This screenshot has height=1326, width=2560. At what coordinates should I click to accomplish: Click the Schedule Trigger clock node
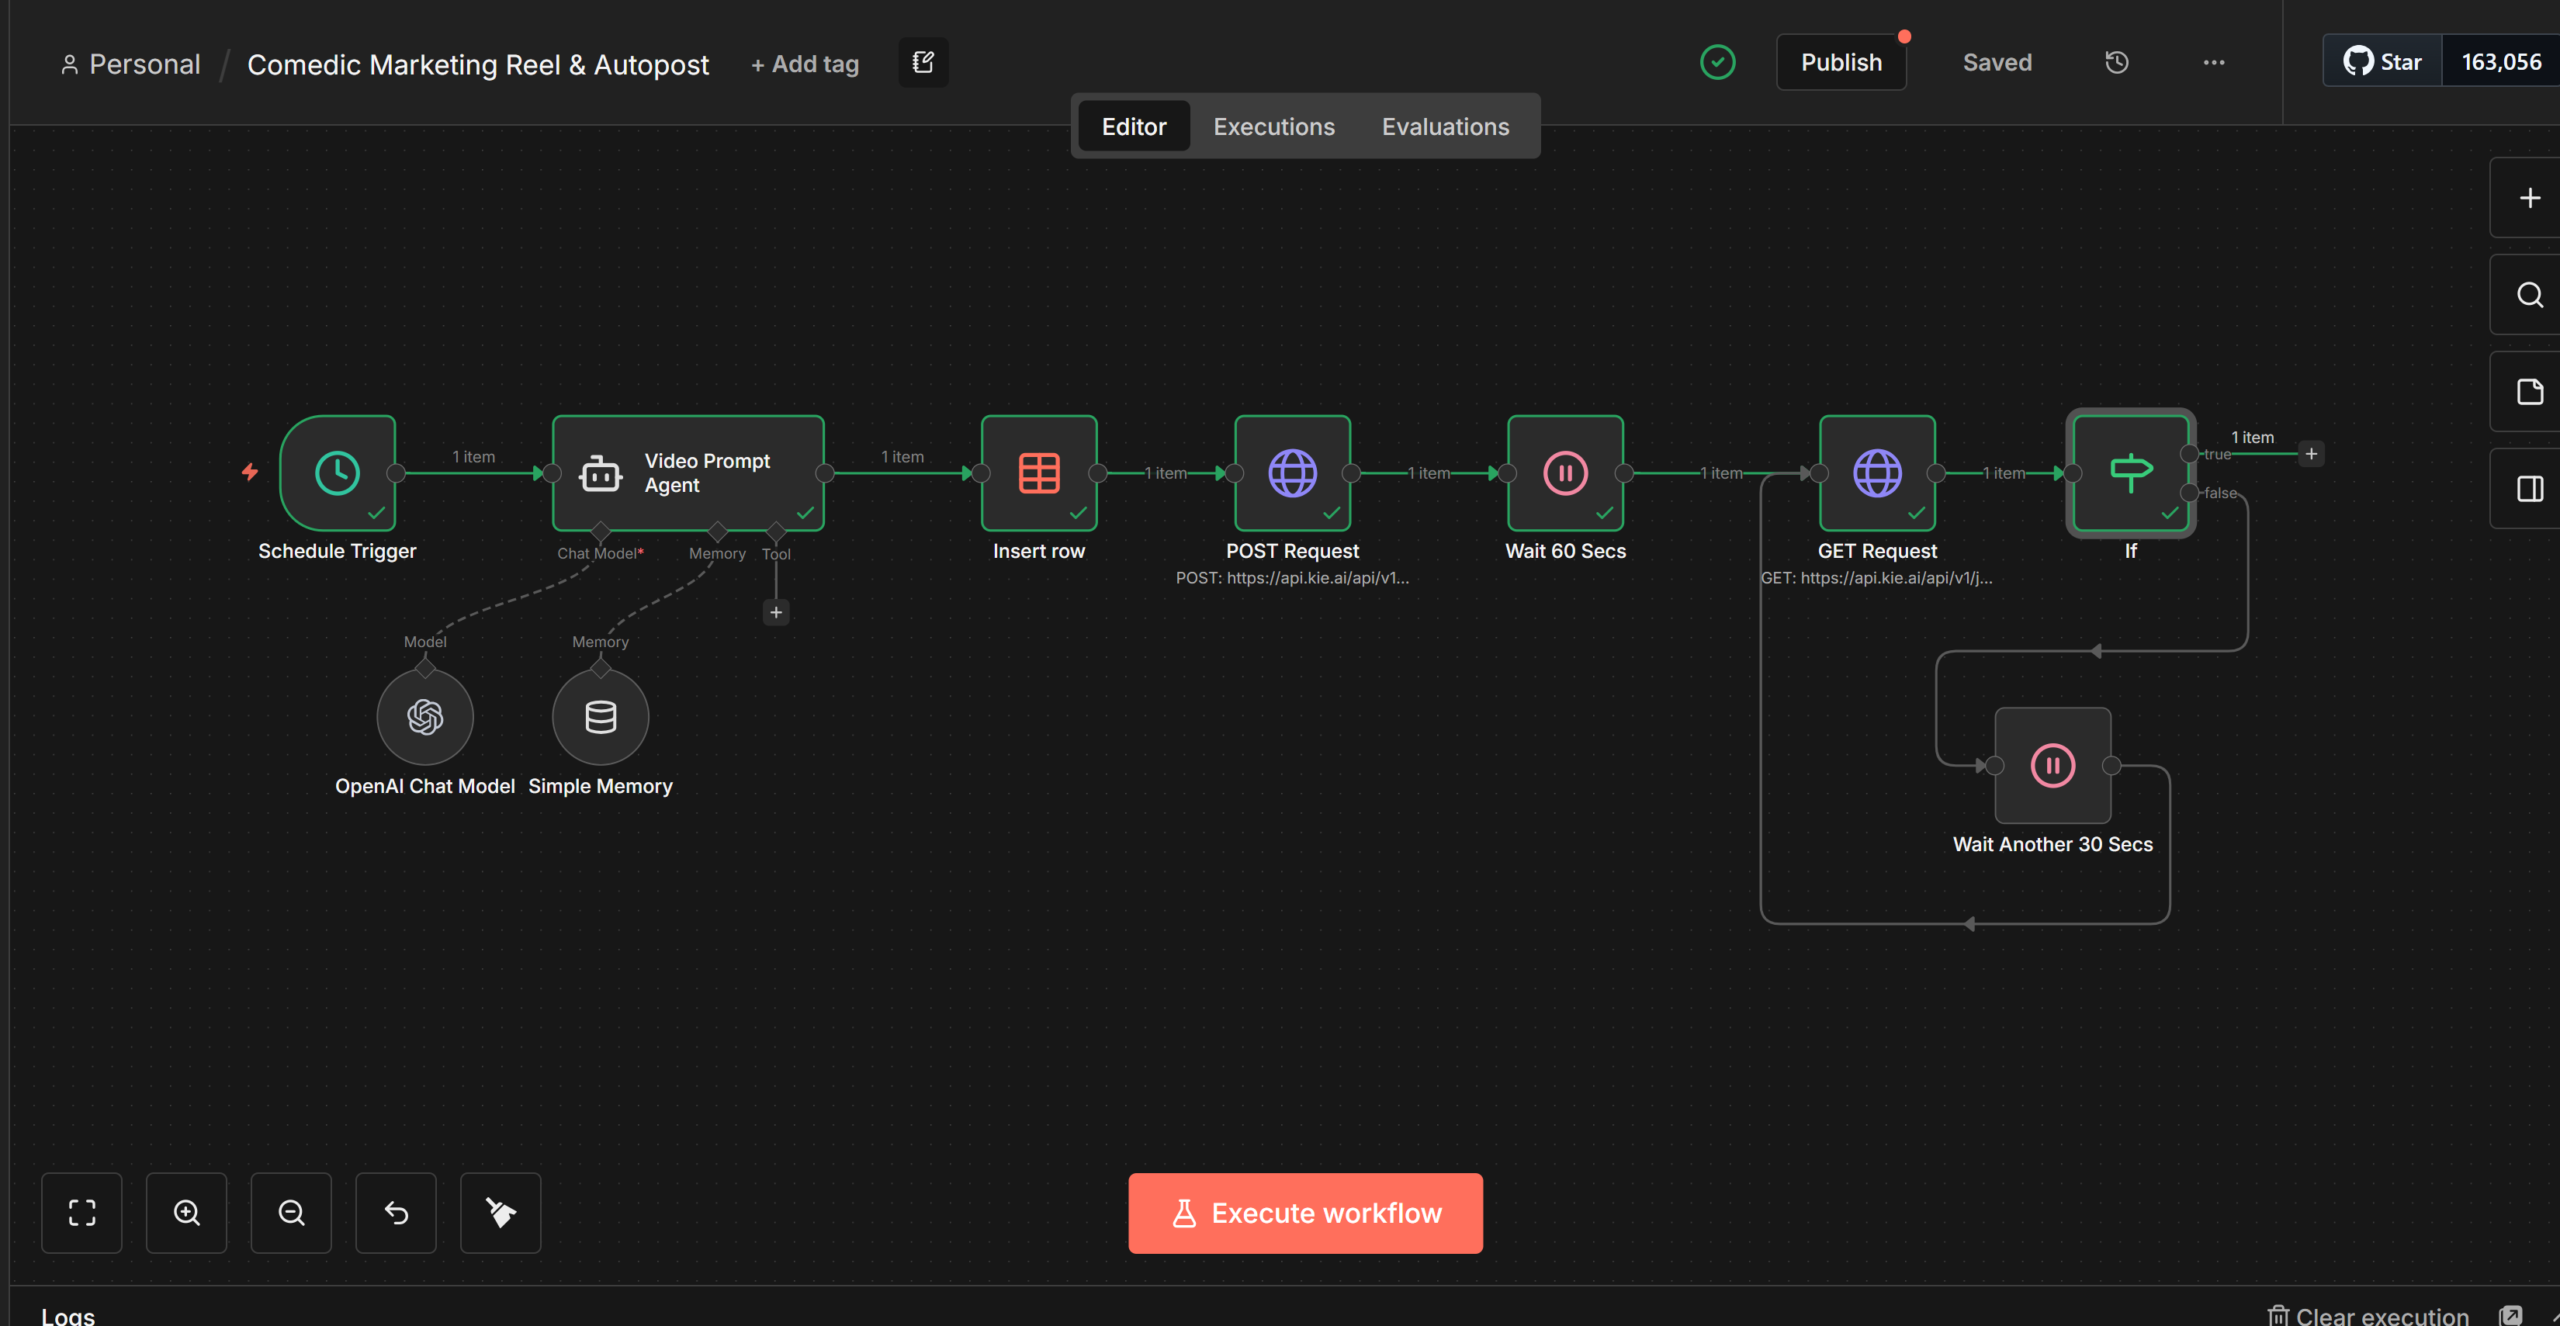337,473
